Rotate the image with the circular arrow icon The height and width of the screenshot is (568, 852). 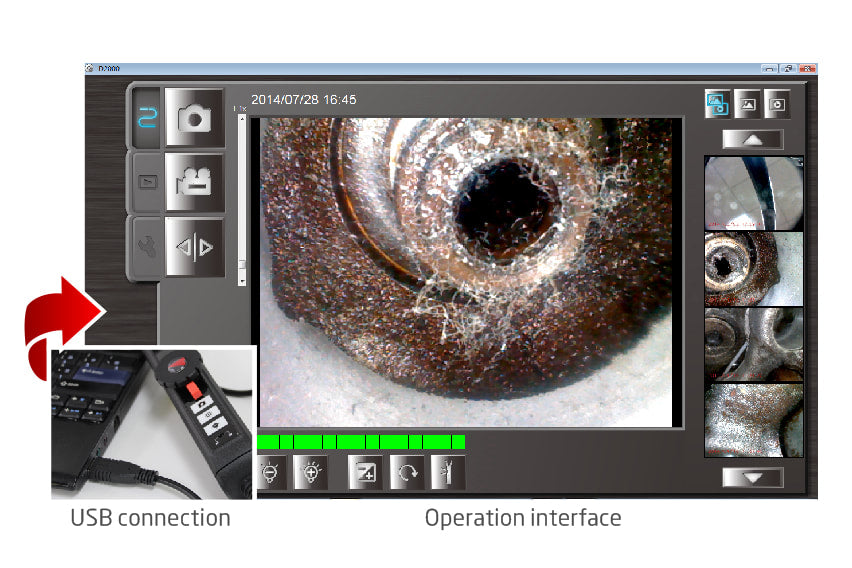click(x=406, y=471)
